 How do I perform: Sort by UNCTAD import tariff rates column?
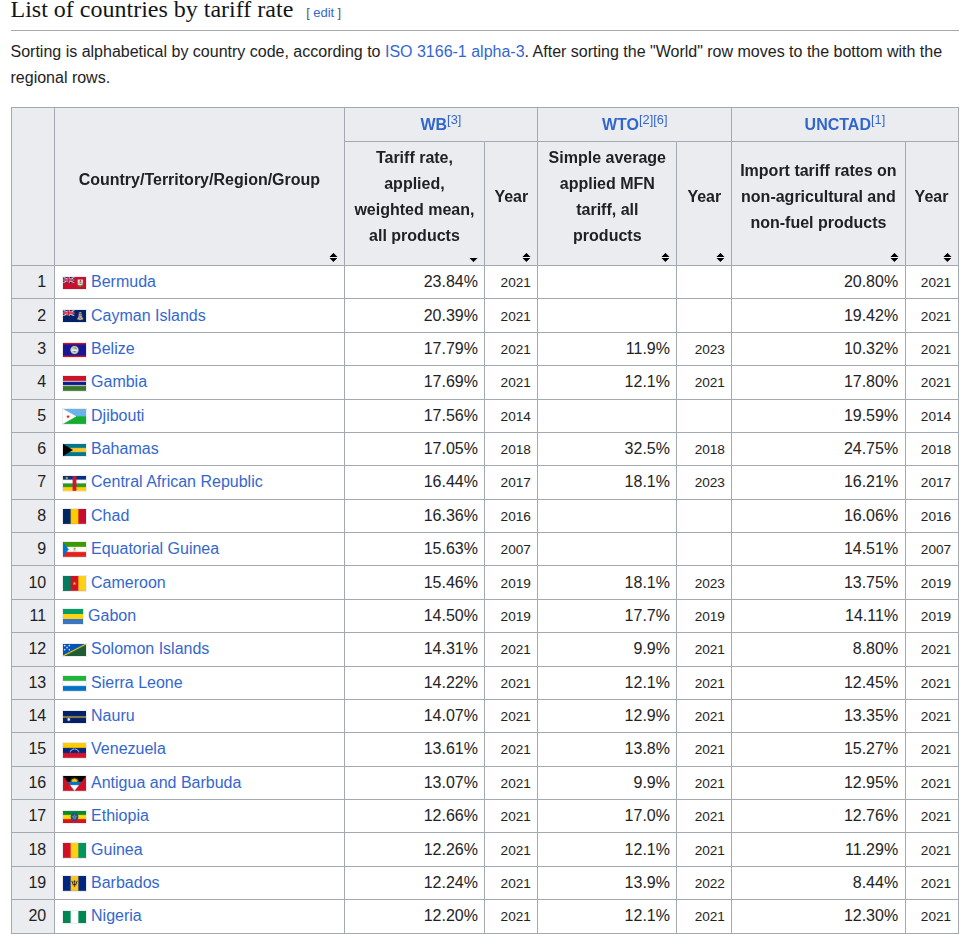click(895, 257)
